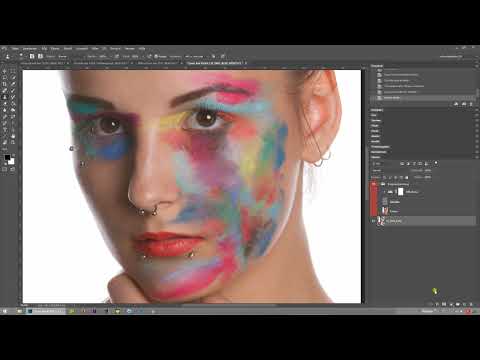Open the 3D menu

[x=104, y=49]
